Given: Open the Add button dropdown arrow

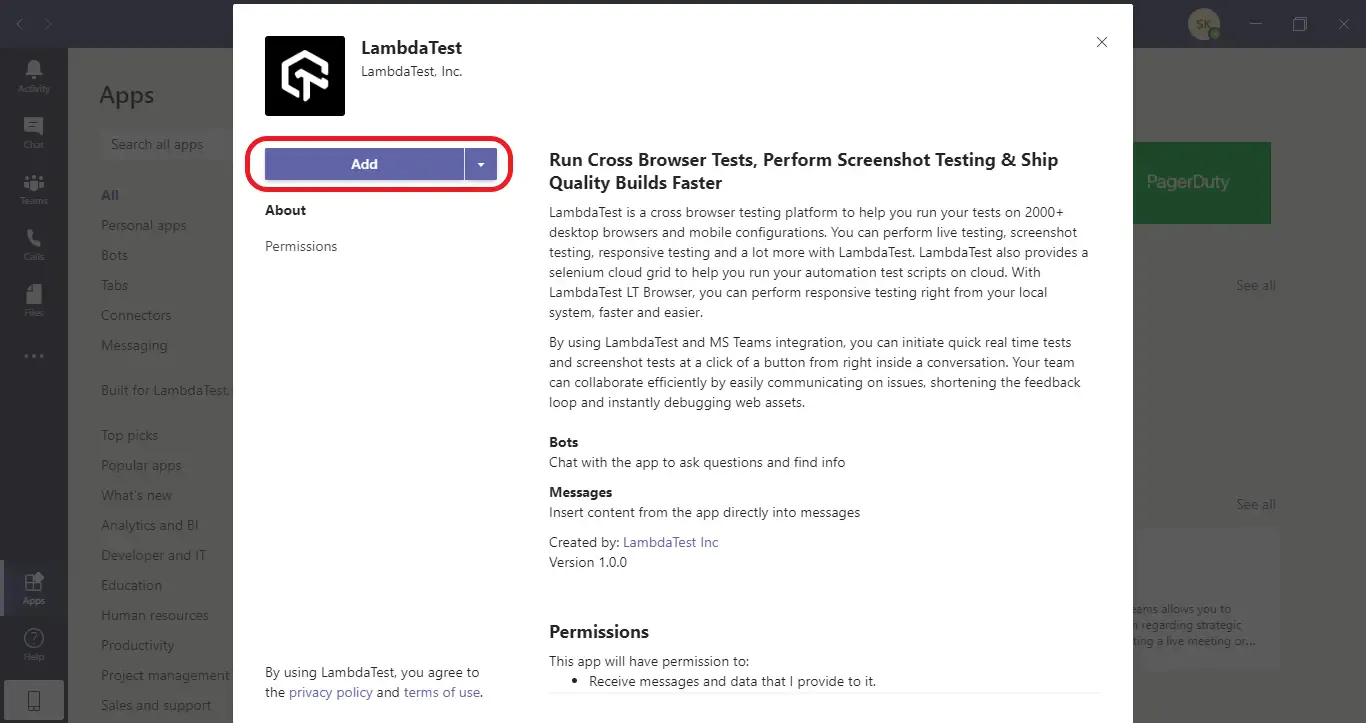Looking at the screenshot, I should click(480, 164).
